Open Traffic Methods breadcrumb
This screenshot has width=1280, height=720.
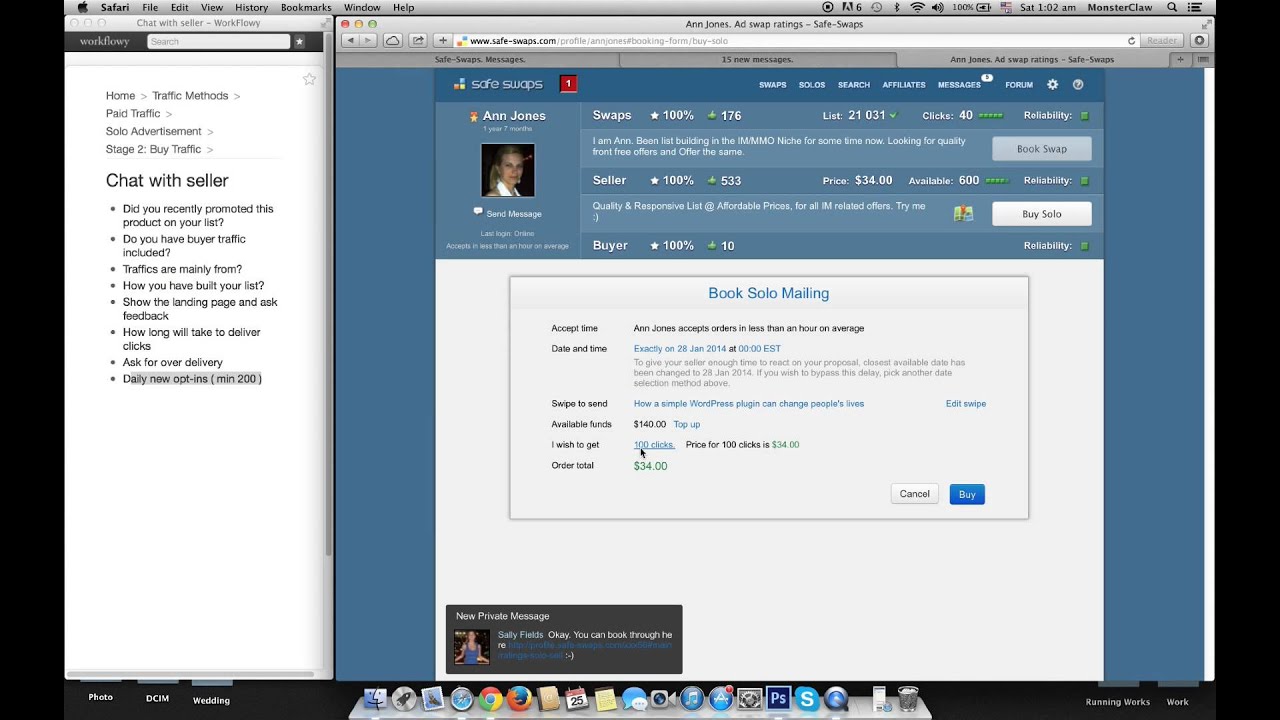190,96
